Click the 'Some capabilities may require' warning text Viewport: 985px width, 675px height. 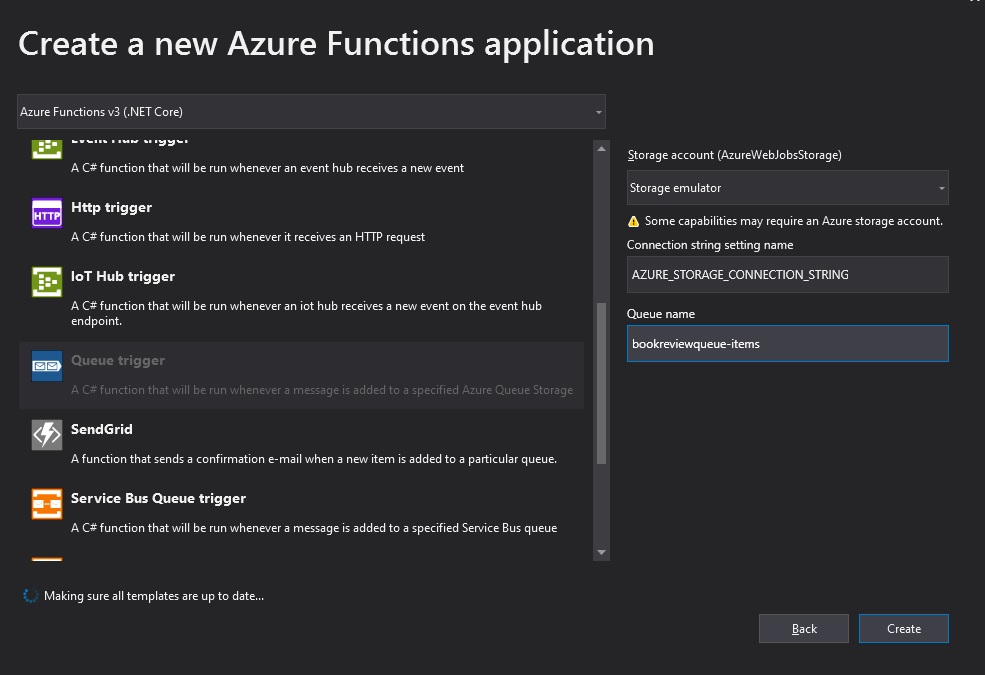(x=794, y=221)
